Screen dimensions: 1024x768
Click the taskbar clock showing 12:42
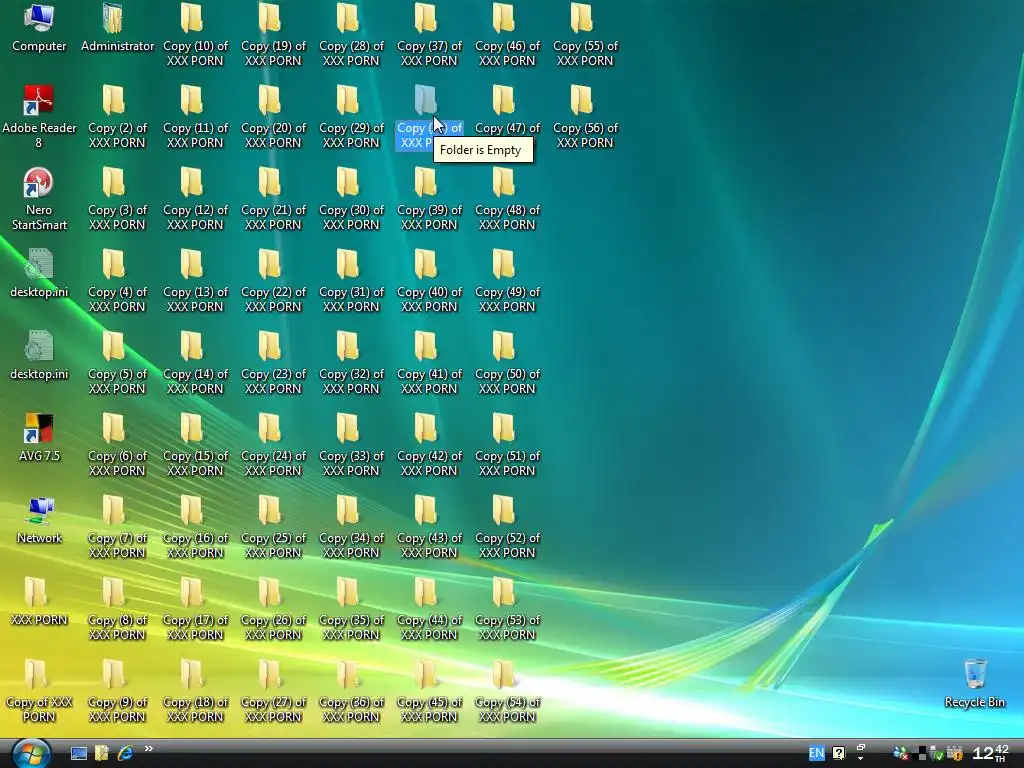(990, 753)
